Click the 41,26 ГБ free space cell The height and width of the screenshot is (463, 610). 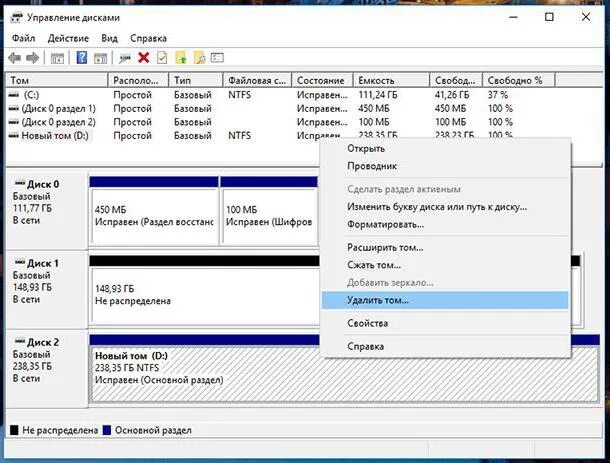coord(452,95)
